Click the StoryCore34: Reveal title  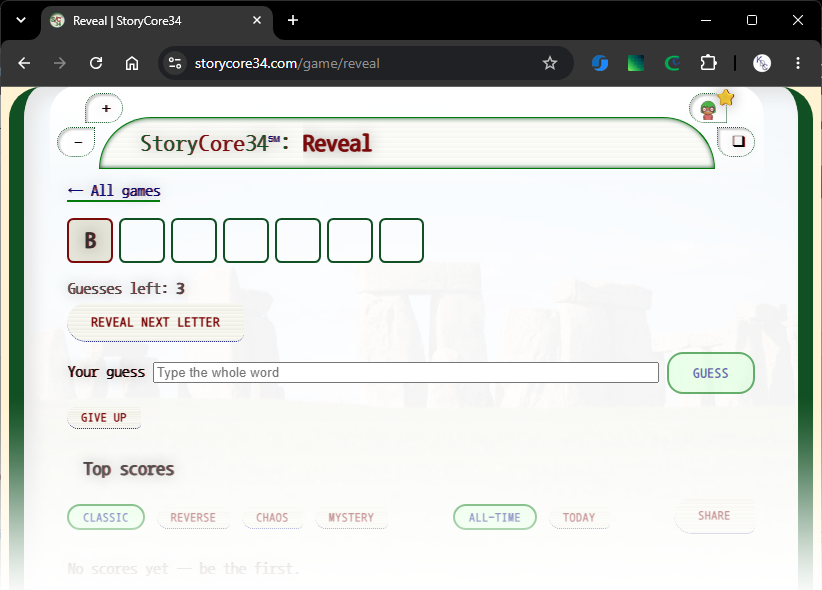256,144
